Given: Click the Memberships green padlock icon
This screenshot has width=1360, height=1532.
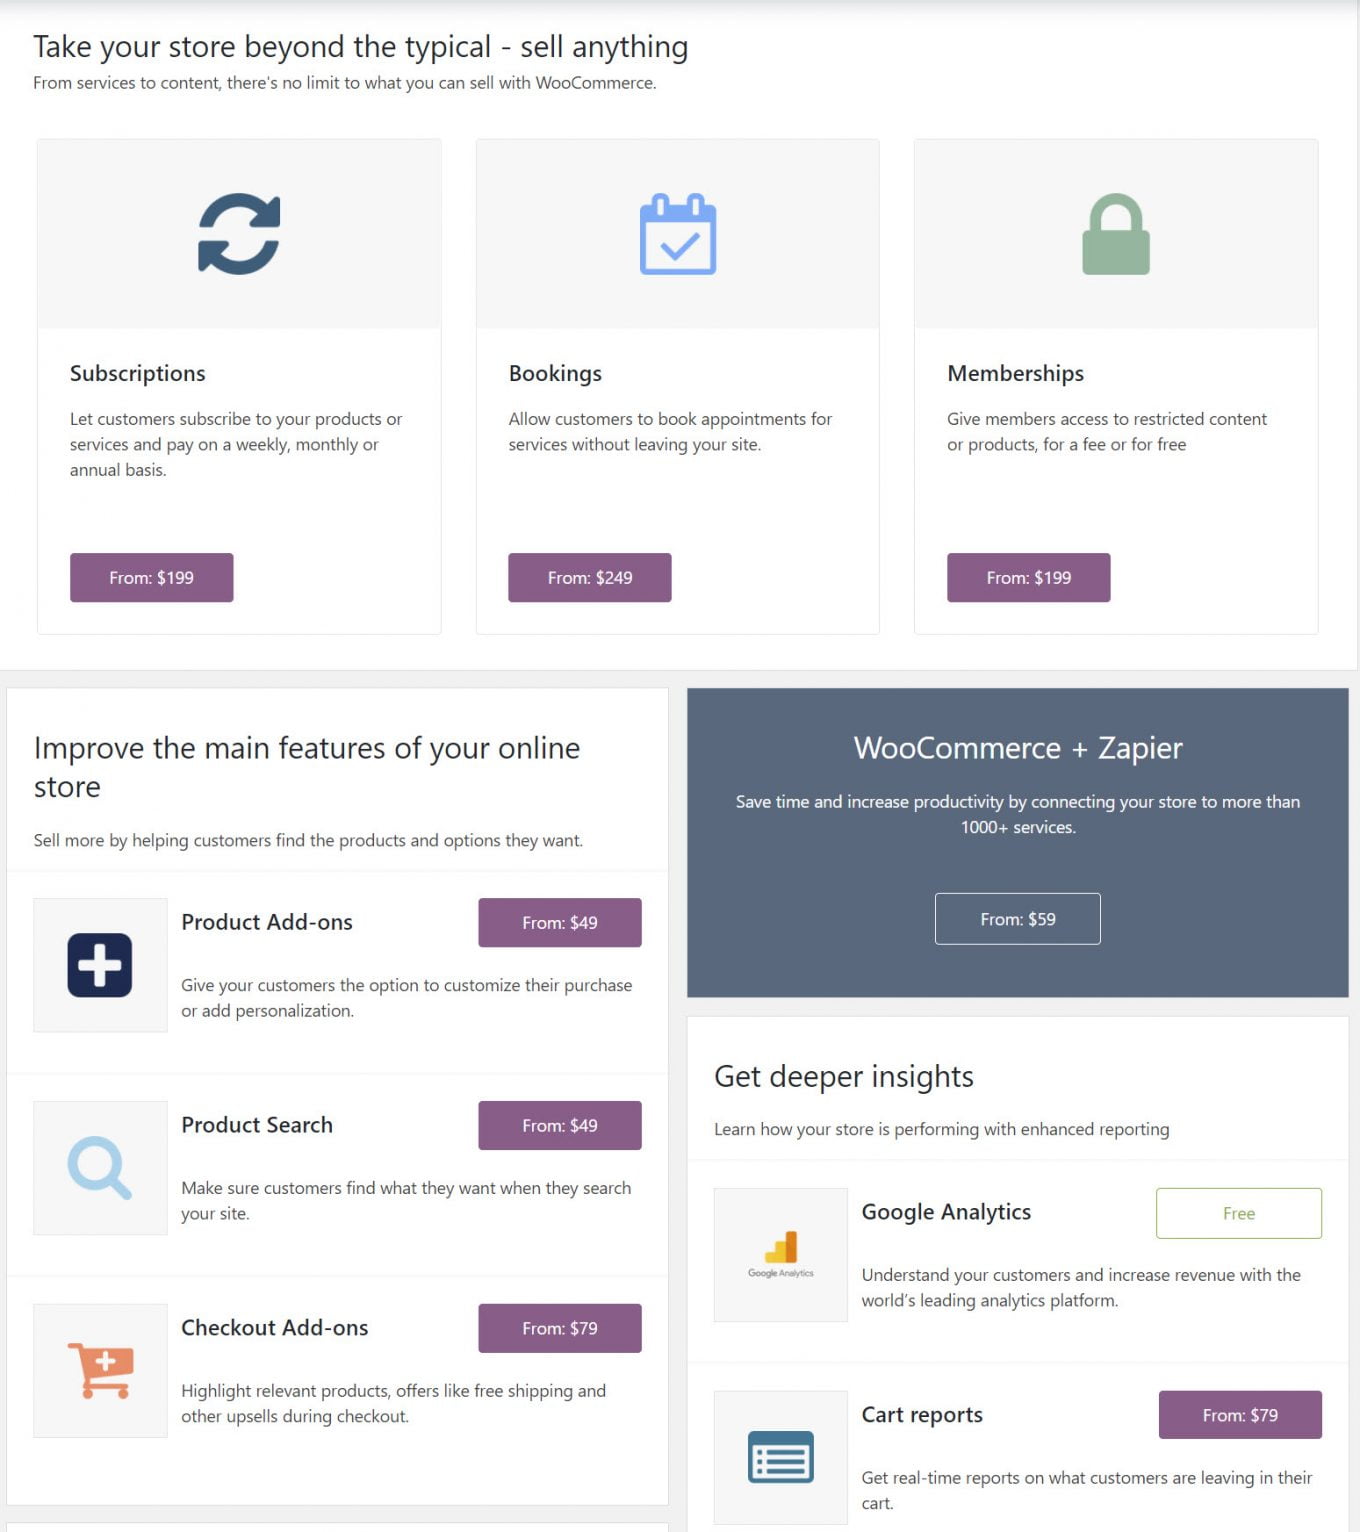Looking at the screenshot, I should click(x=1116, y=234).
